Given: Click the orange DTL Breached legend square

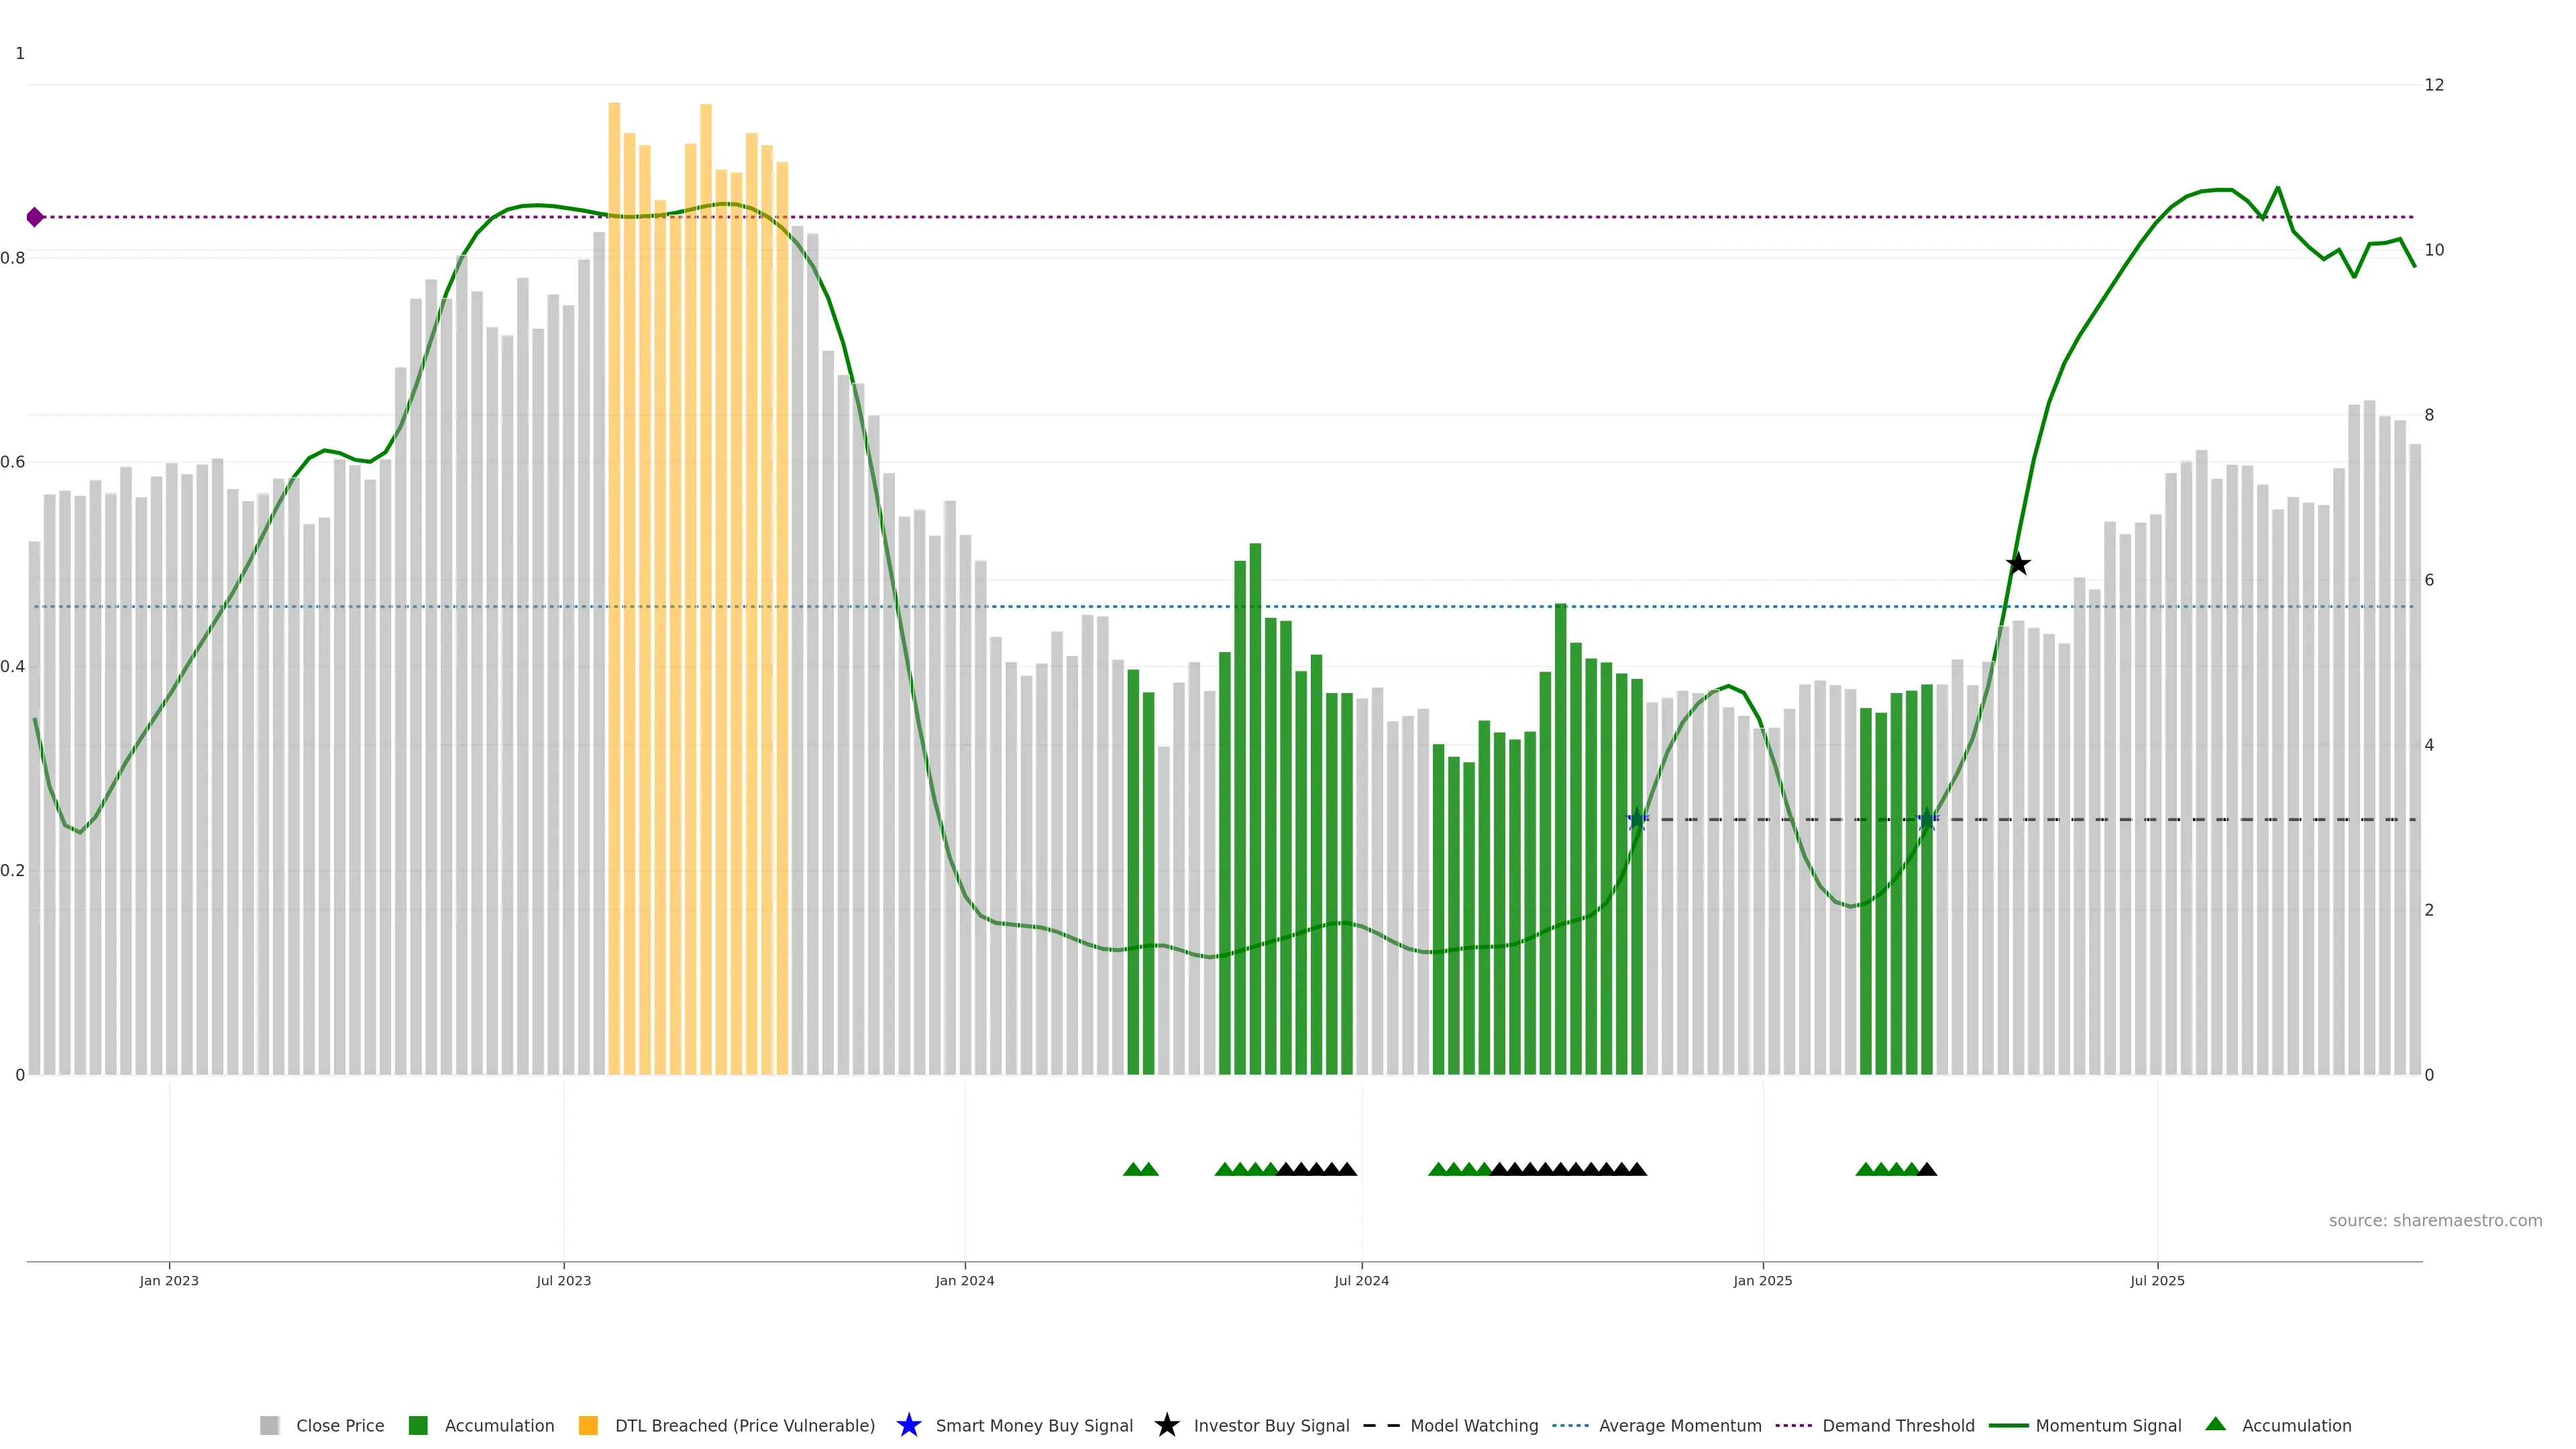Looking at the screenshot, I should pos(588,1425).
